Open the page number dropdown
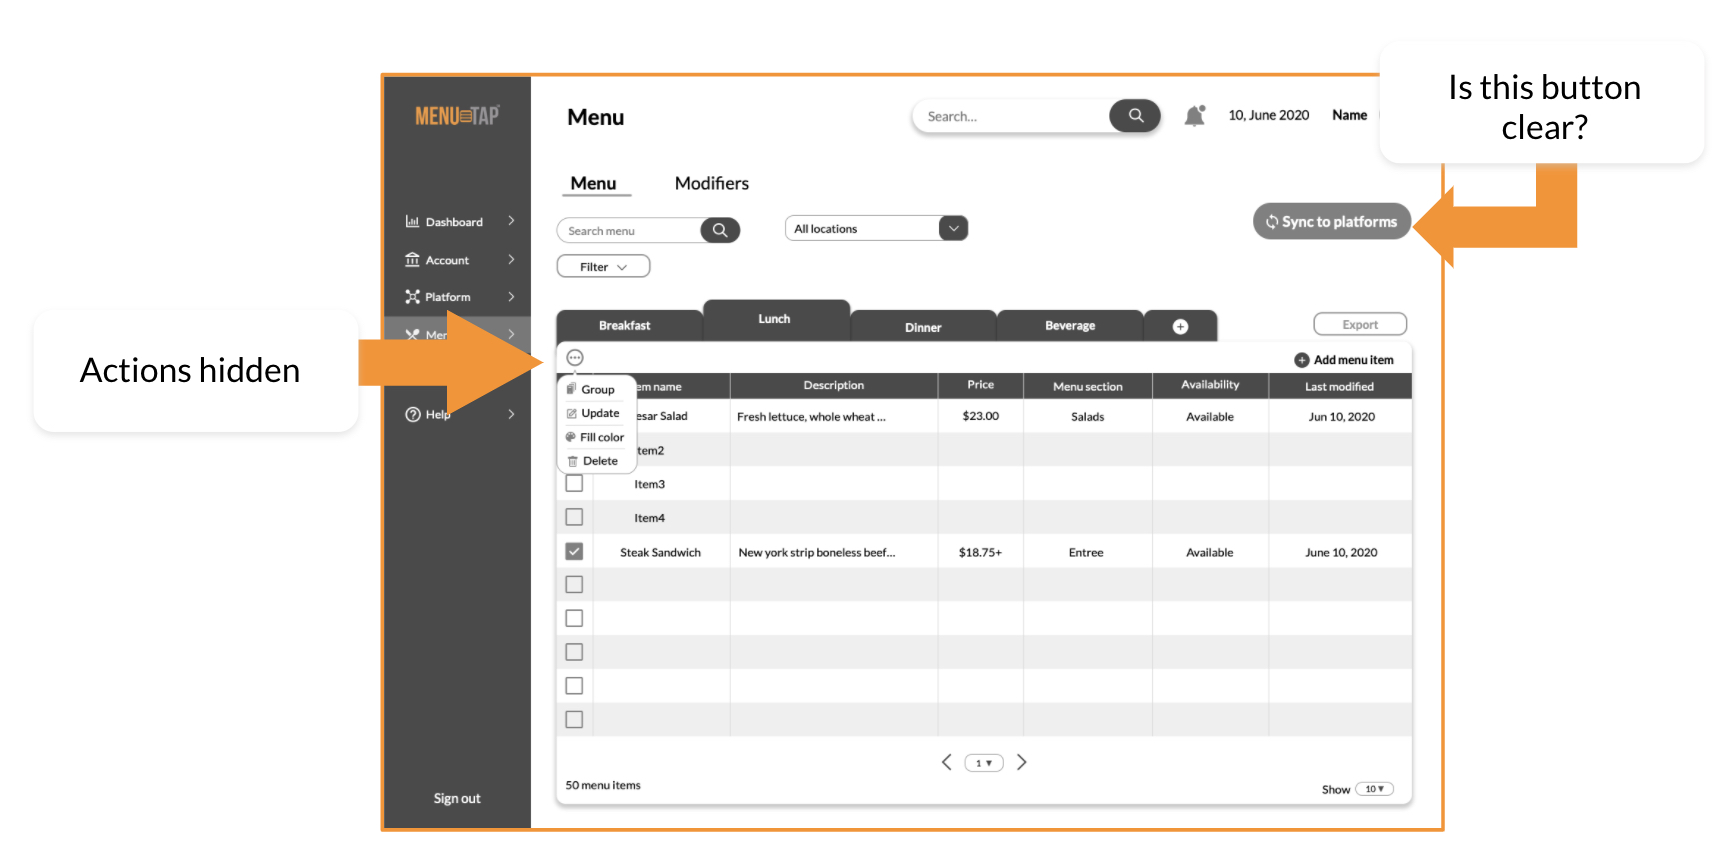Screen dimensions: 1718x862 (984, 763)
